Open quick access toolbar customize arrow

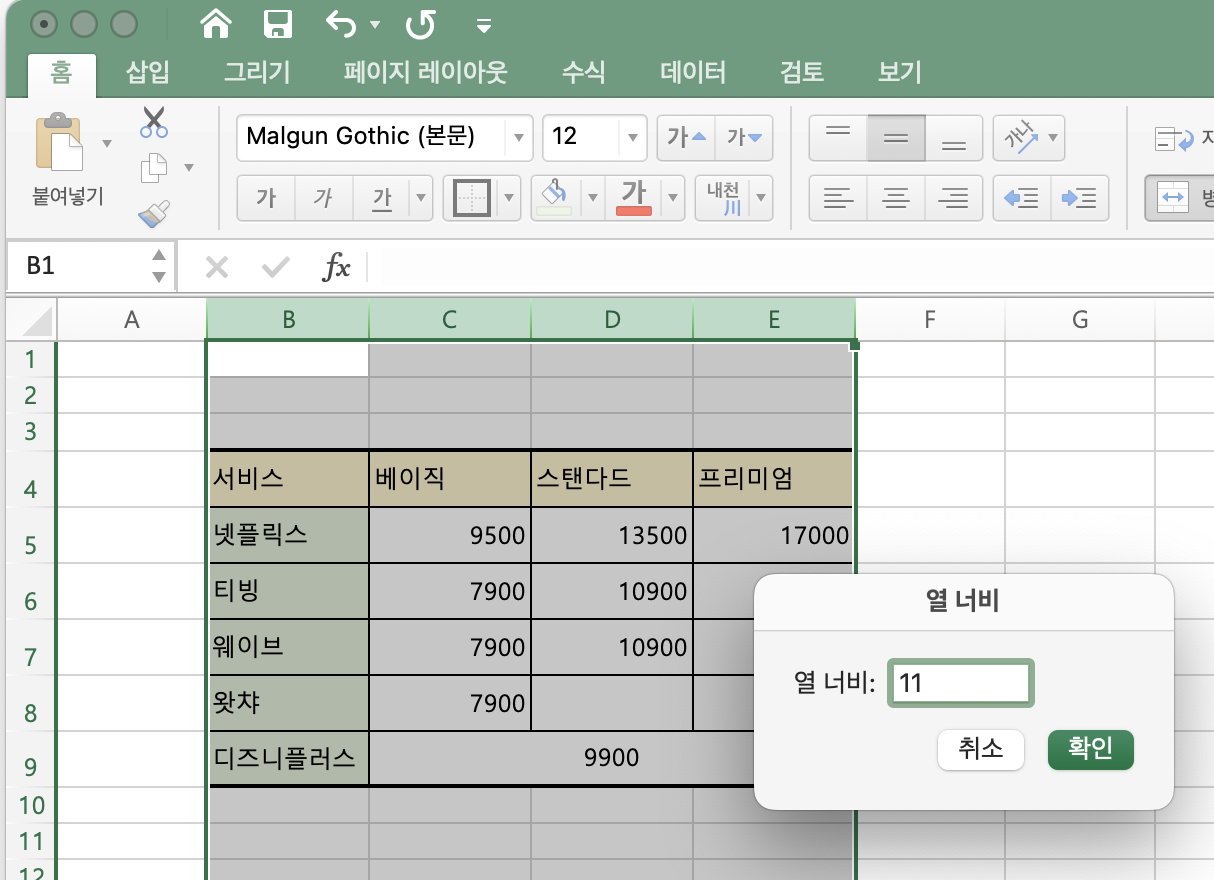484,24
